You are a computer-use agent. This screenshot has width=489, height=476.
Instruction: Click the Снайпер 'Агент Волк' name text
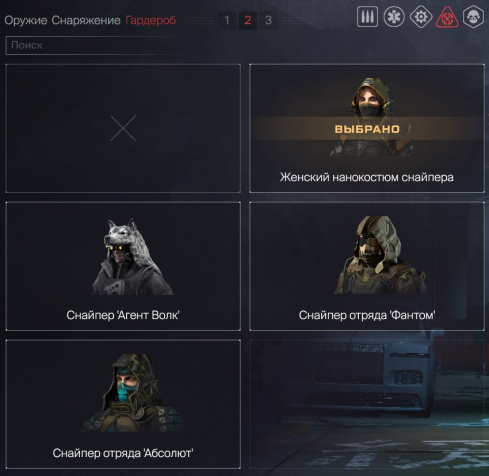coord(123,315)
